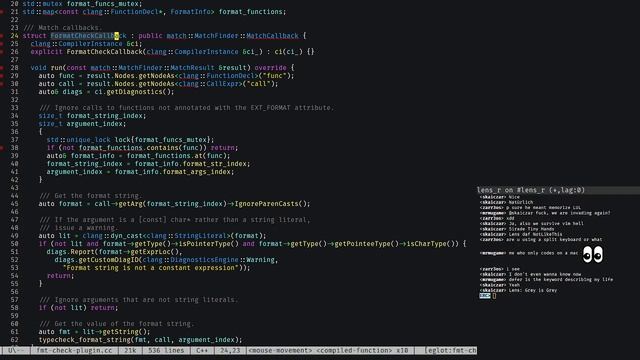Viewport: 640px width, 360px height.
Task: Click 'MatchResult' on line 28
Action: pyautogui.click(x=192, y=68)
